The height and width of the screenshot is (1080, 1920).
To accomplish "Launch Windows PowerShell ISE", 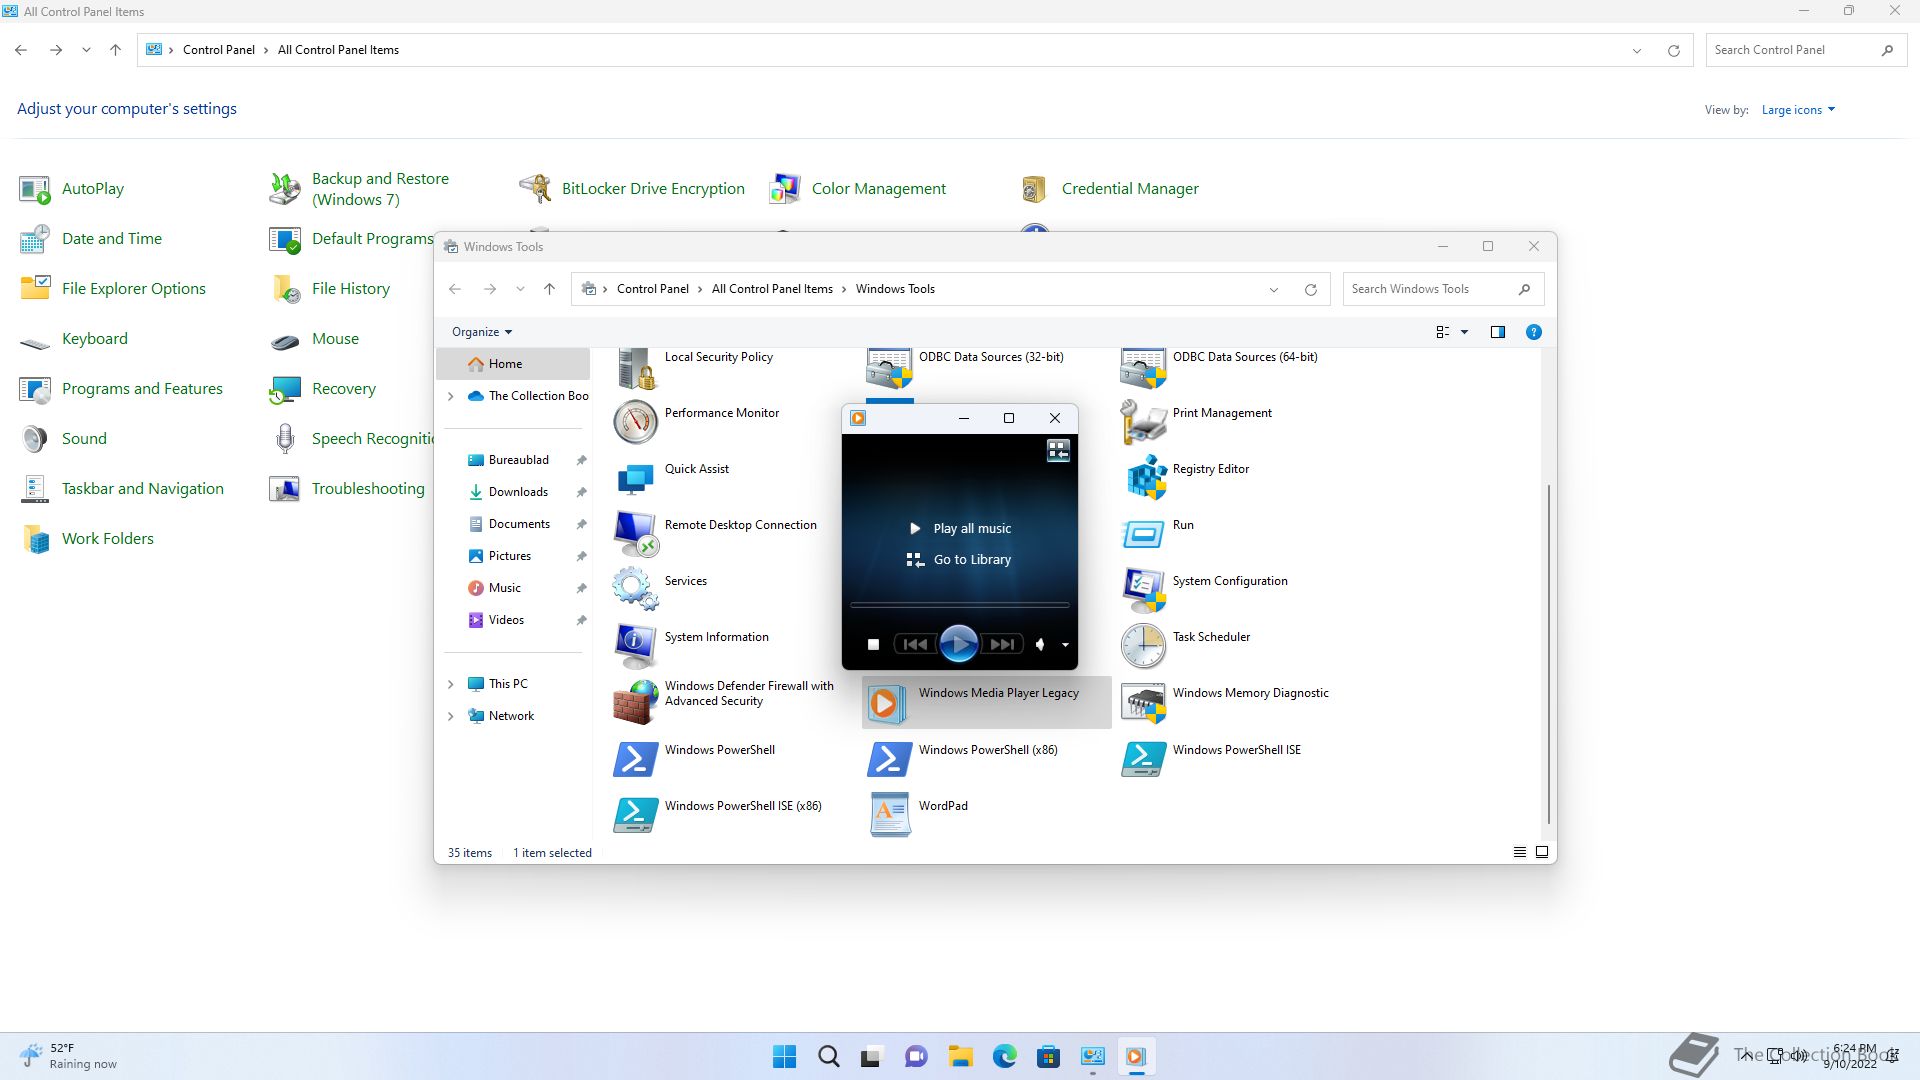I will click(x=1144, y=758).
